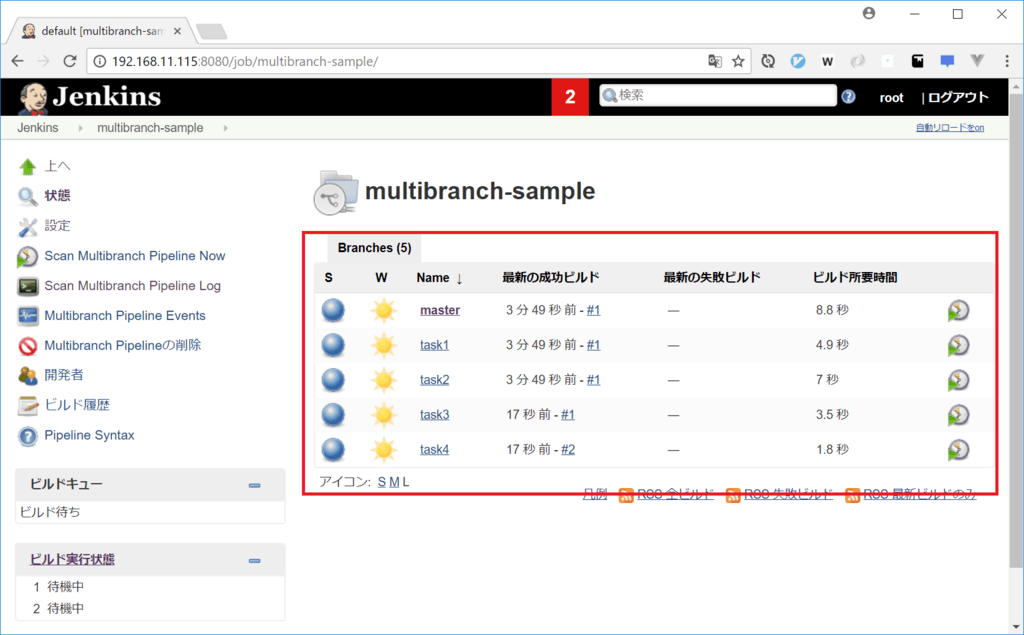Sort branches by the Name column
1024x635 pixels.
click(x=440, y=278)
